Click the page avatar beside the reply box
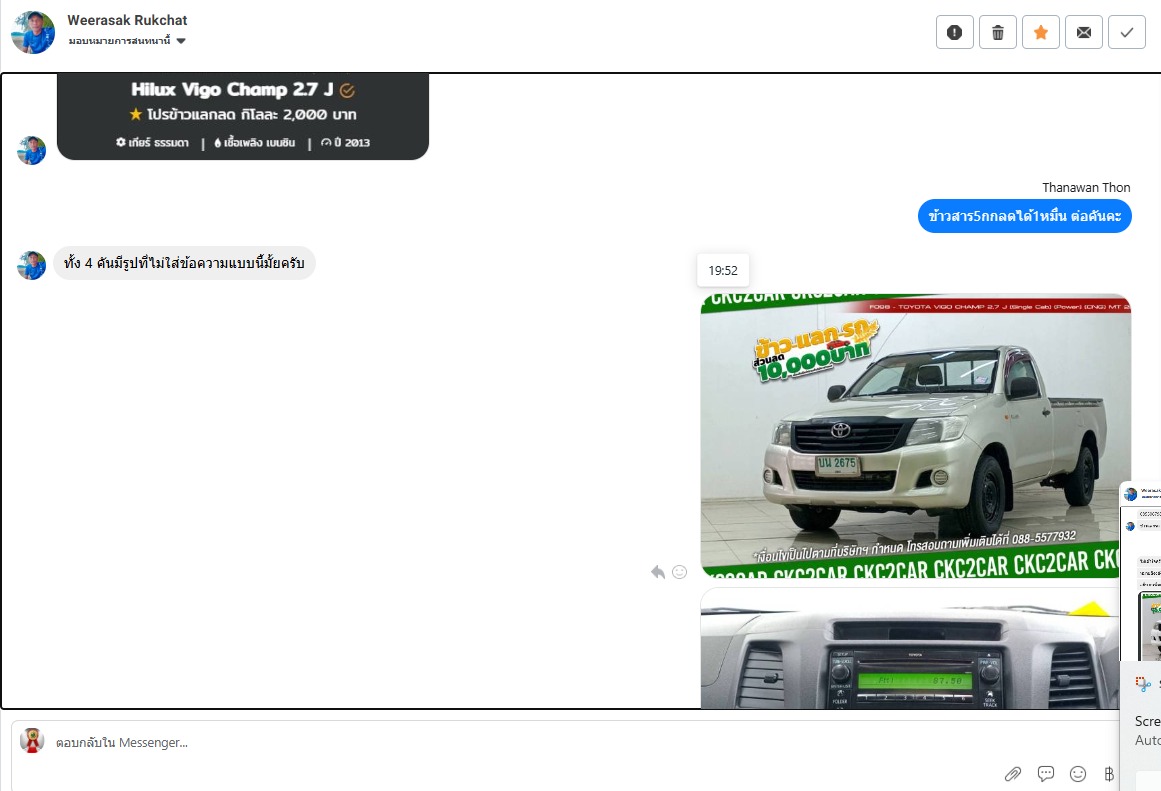Viewport: 1161px width, 791px height. pos(32,741)
